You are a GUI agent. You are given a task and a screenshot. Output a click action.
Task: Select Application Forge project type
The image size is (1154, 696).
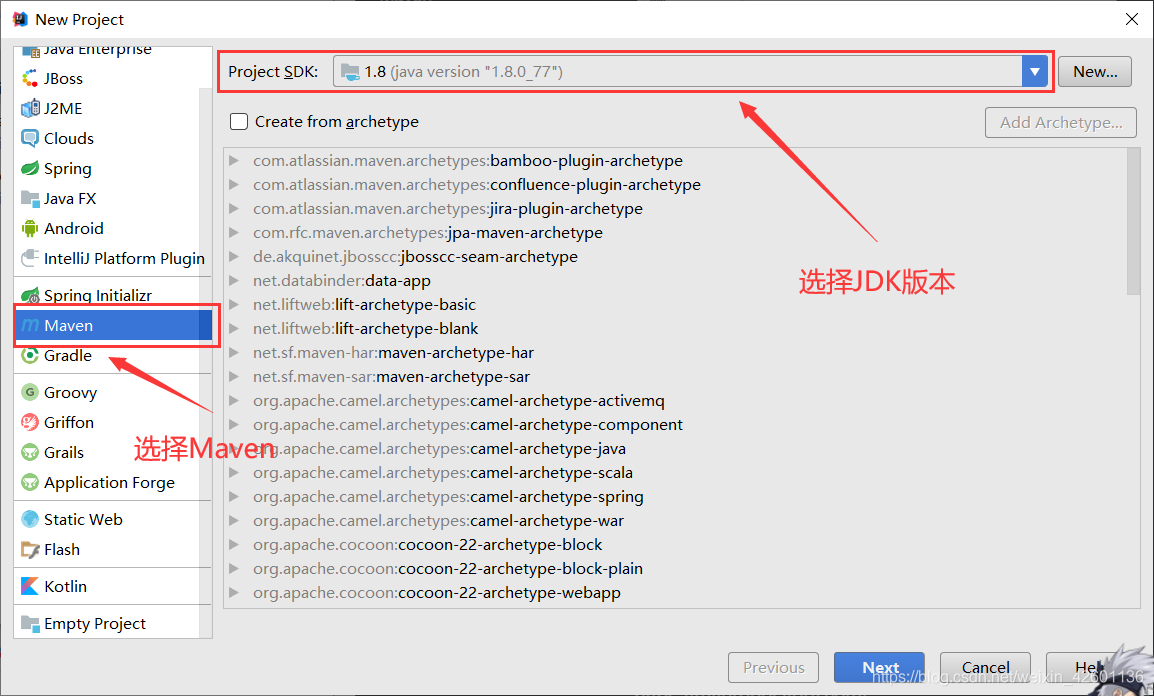pos(110,483)
